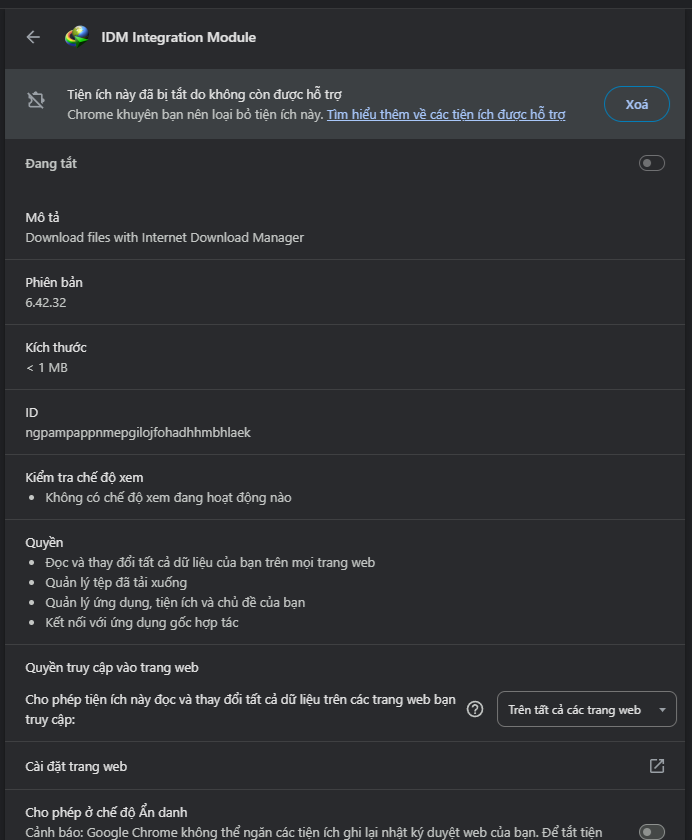Click the 'Kết nối với ứng dụng gốc hợp tác' permission
This screenshot has height=840, width=692.
coord(142,622)
